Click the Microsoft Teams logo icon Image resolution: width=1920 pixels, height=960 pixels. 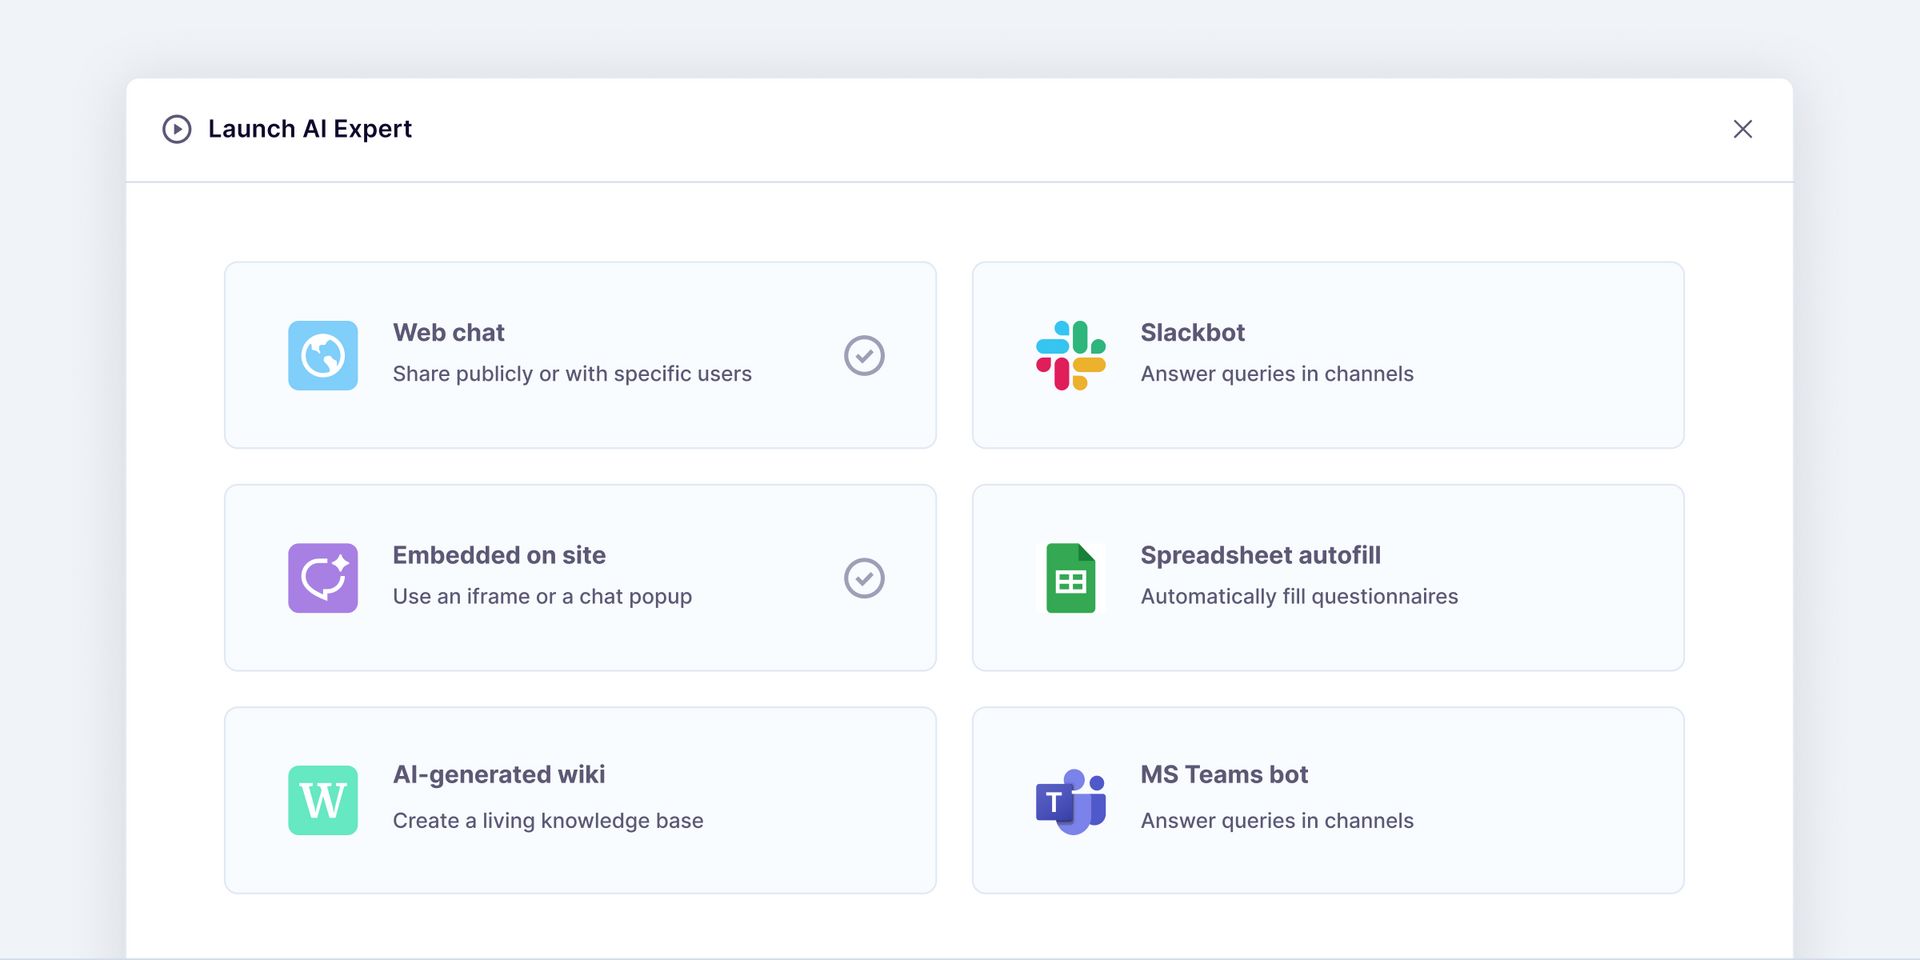pos(1070,800)
